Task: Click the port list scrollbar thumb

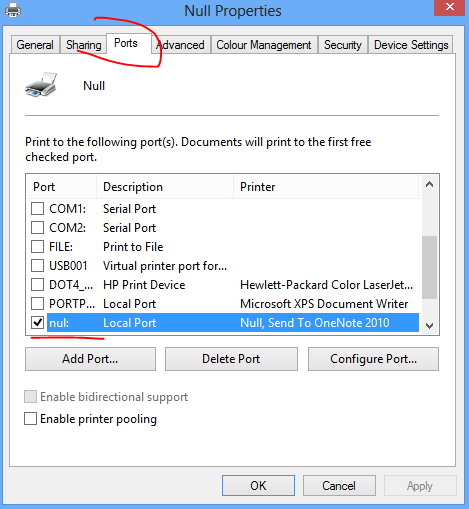Action: (430, 267)
